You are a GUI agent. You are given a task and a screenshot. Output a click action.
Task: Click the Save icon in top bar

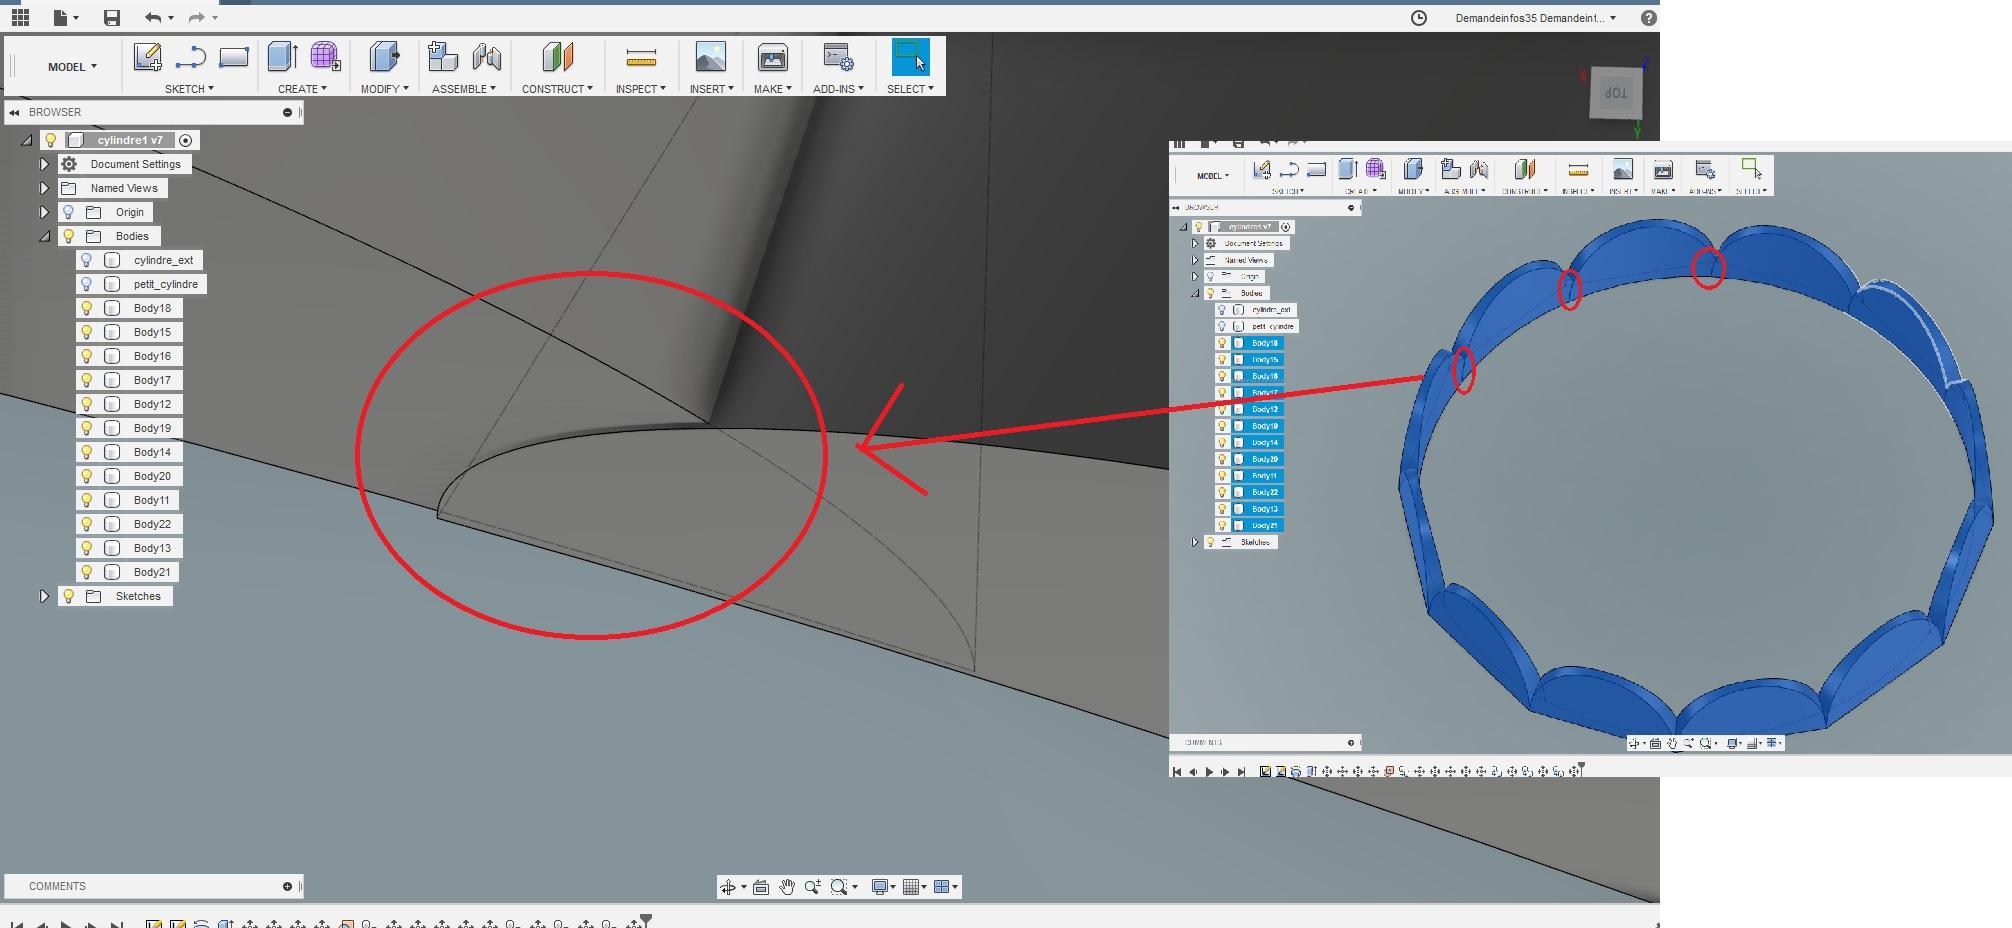tap(112, 18)
